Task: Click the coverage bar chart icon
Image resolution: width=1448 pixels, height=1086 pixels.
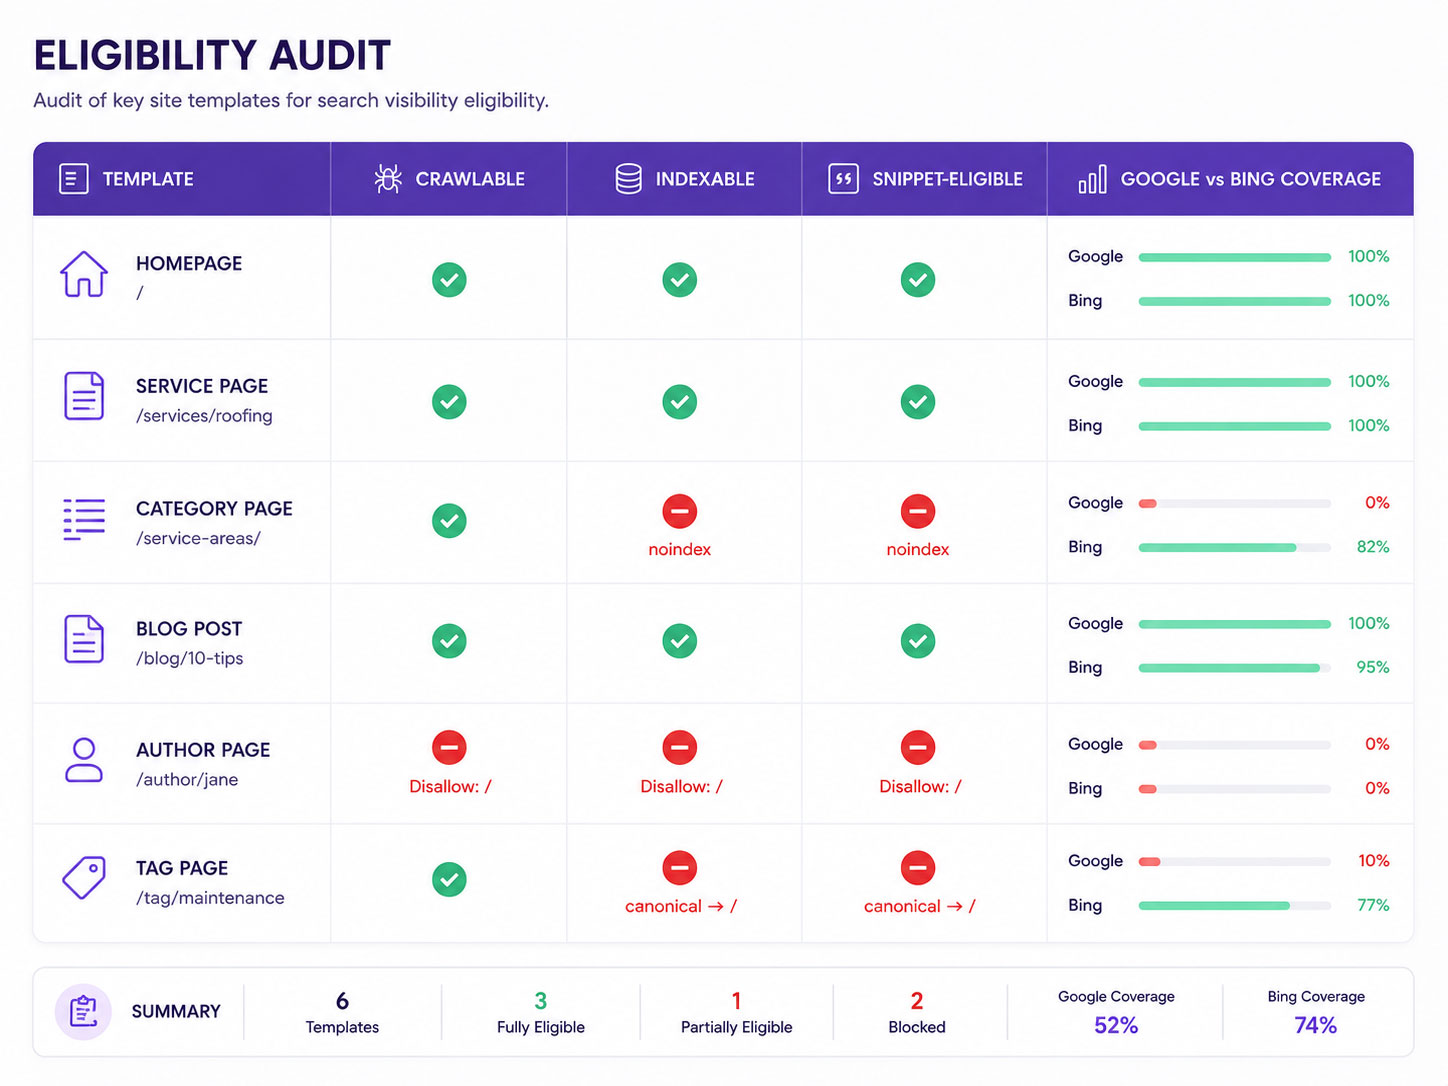Action: pyautogui.click(x=1092, y=179)
